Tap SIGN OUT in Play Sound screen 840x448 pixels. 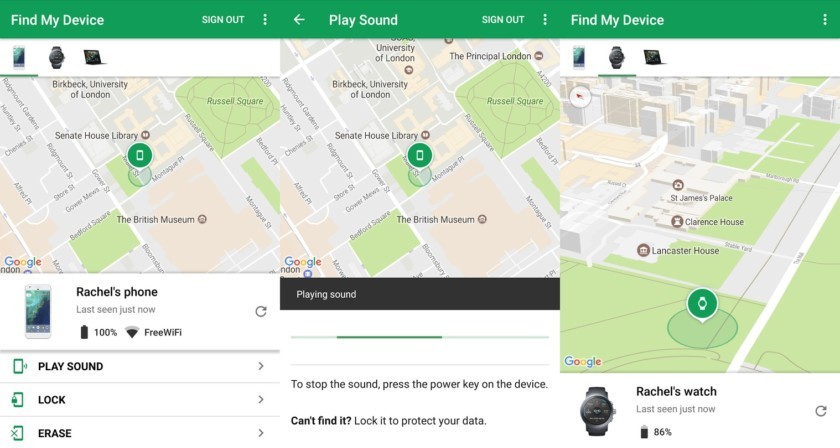[502, 20]
